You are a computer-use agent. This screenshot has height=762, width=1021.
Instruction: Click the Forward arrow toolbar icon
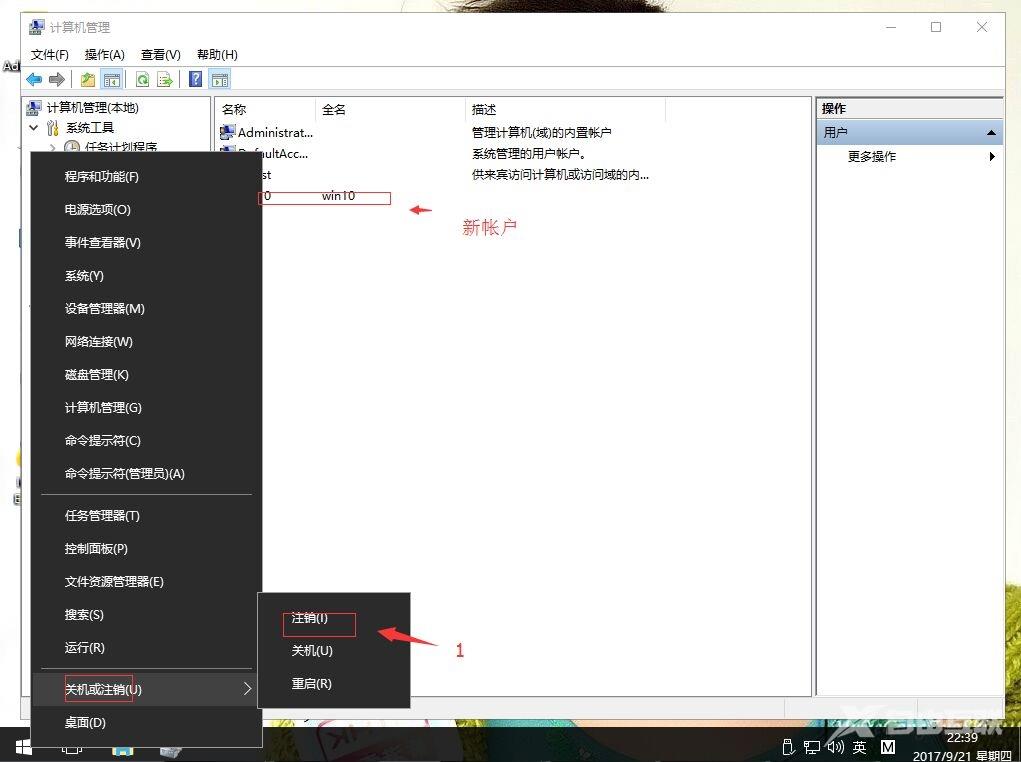[57, 80]
